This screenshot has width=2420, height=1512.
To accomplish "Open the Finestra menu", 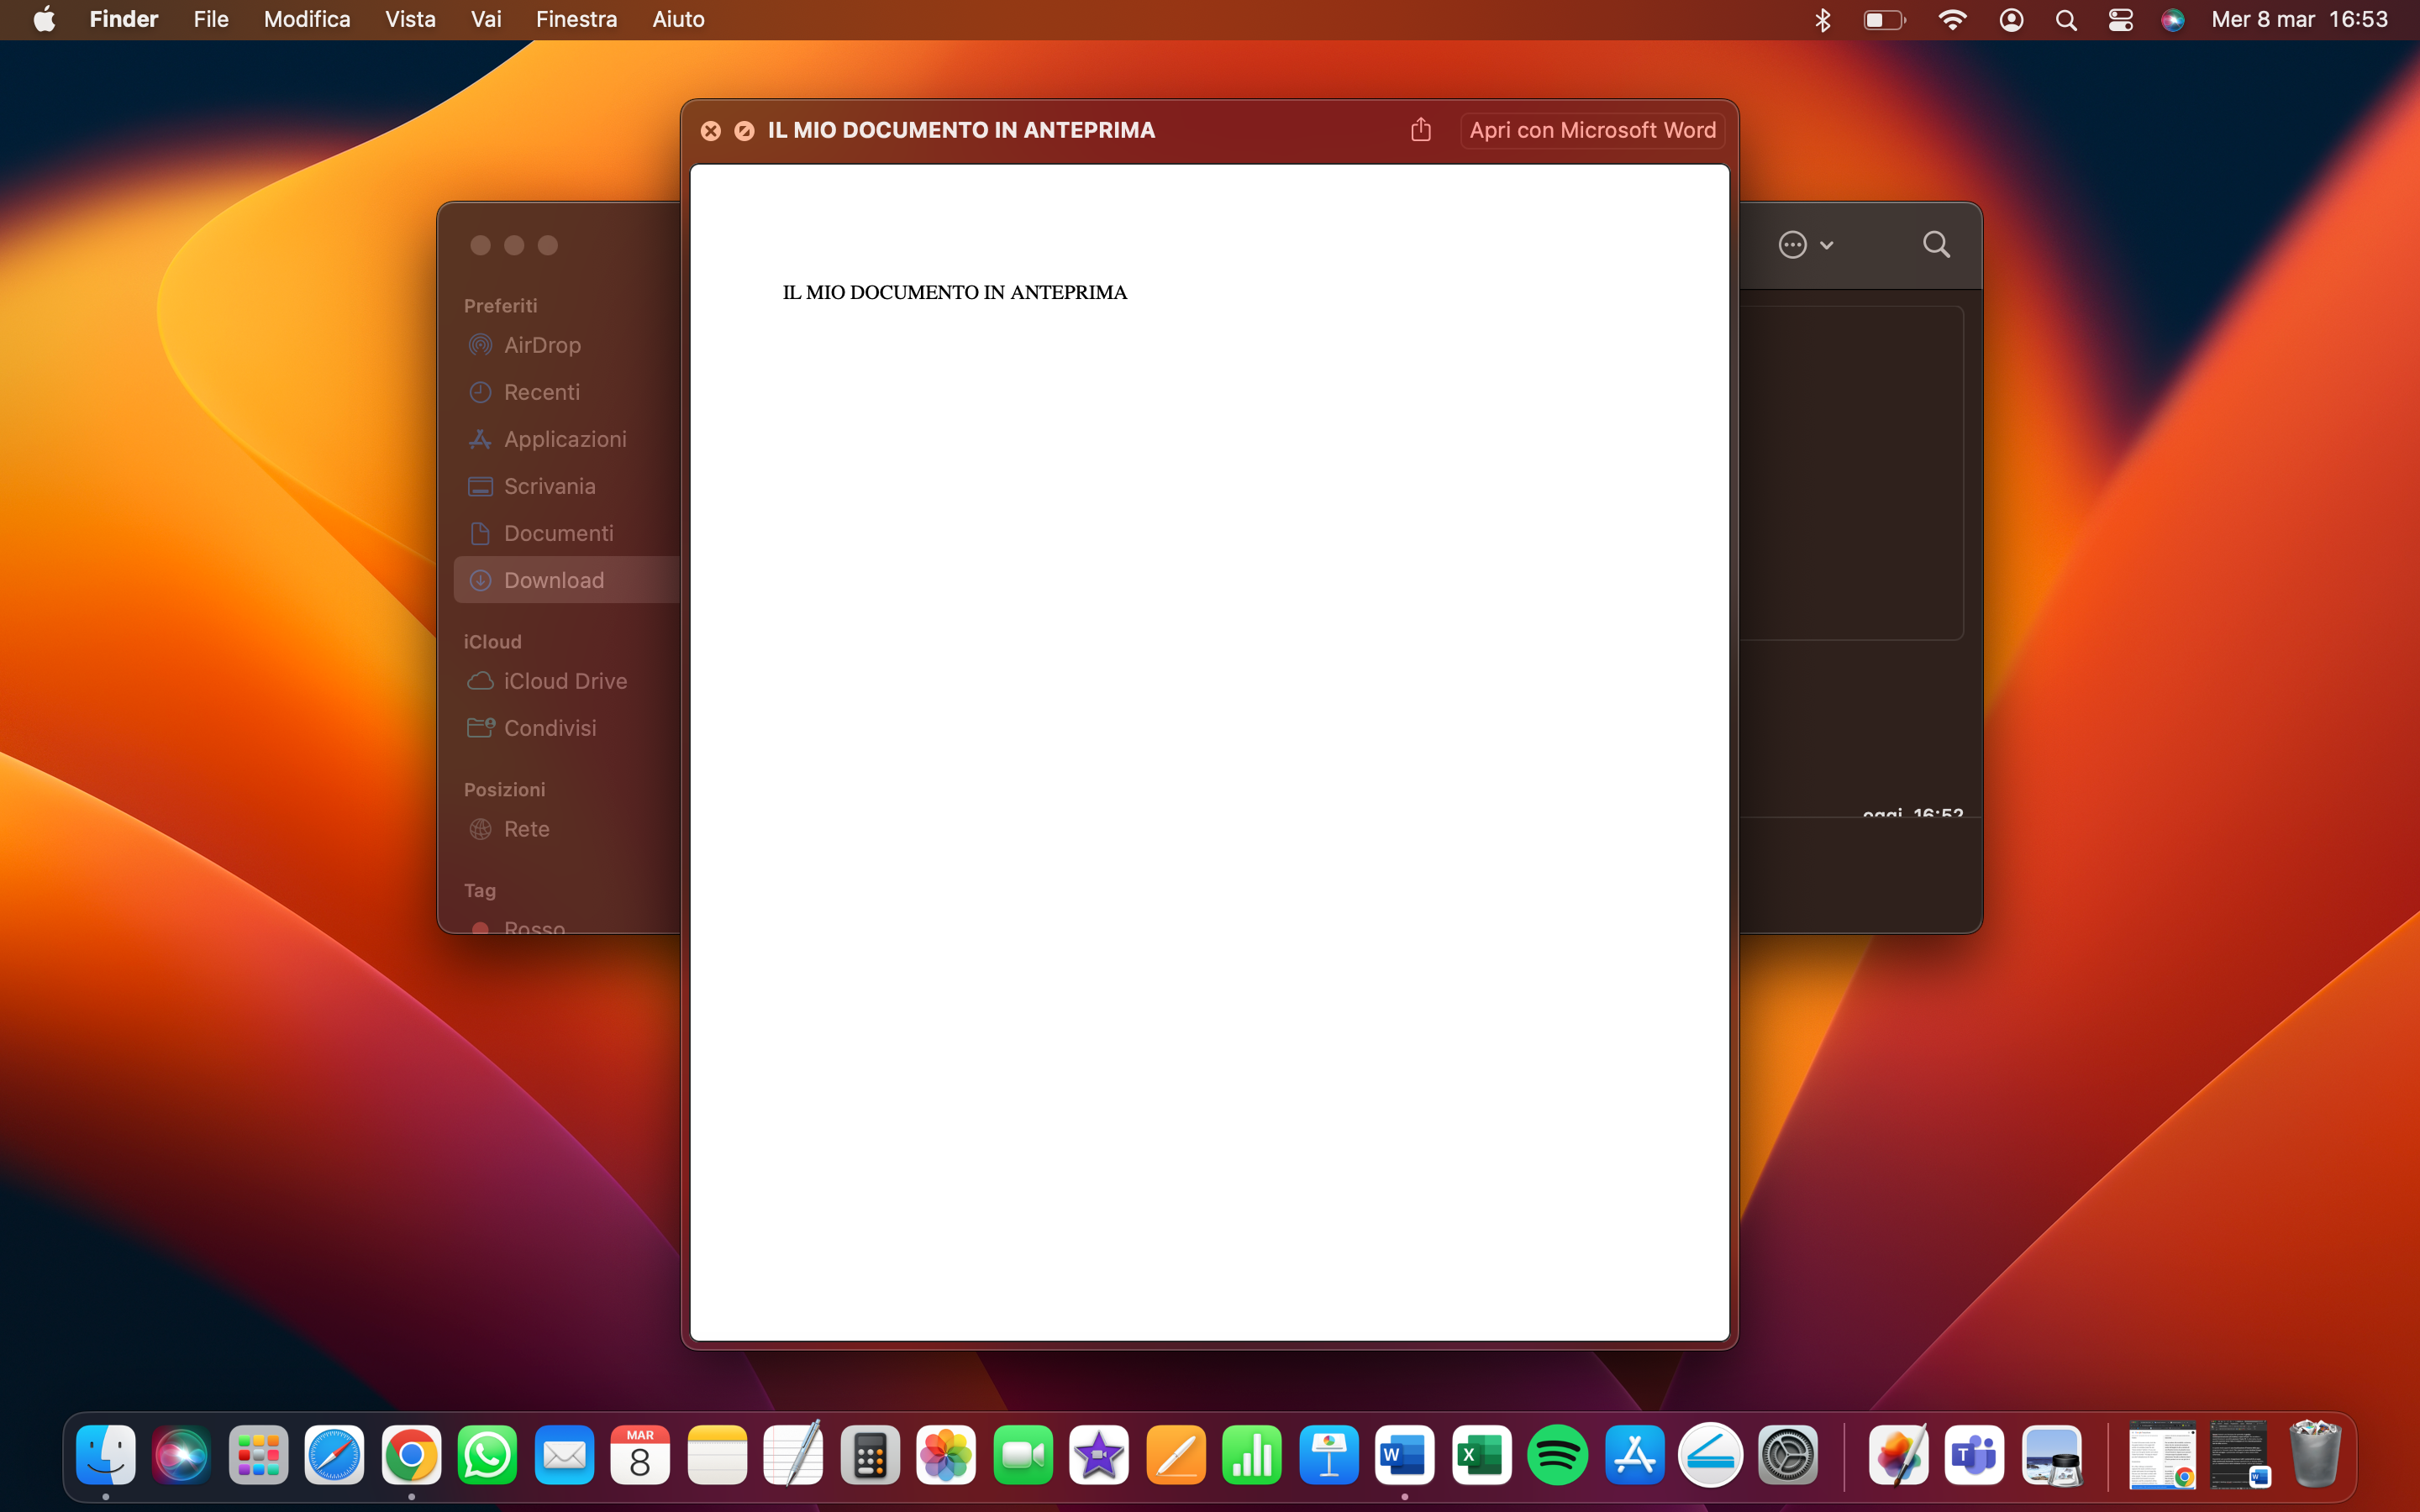I will (576, 19).
